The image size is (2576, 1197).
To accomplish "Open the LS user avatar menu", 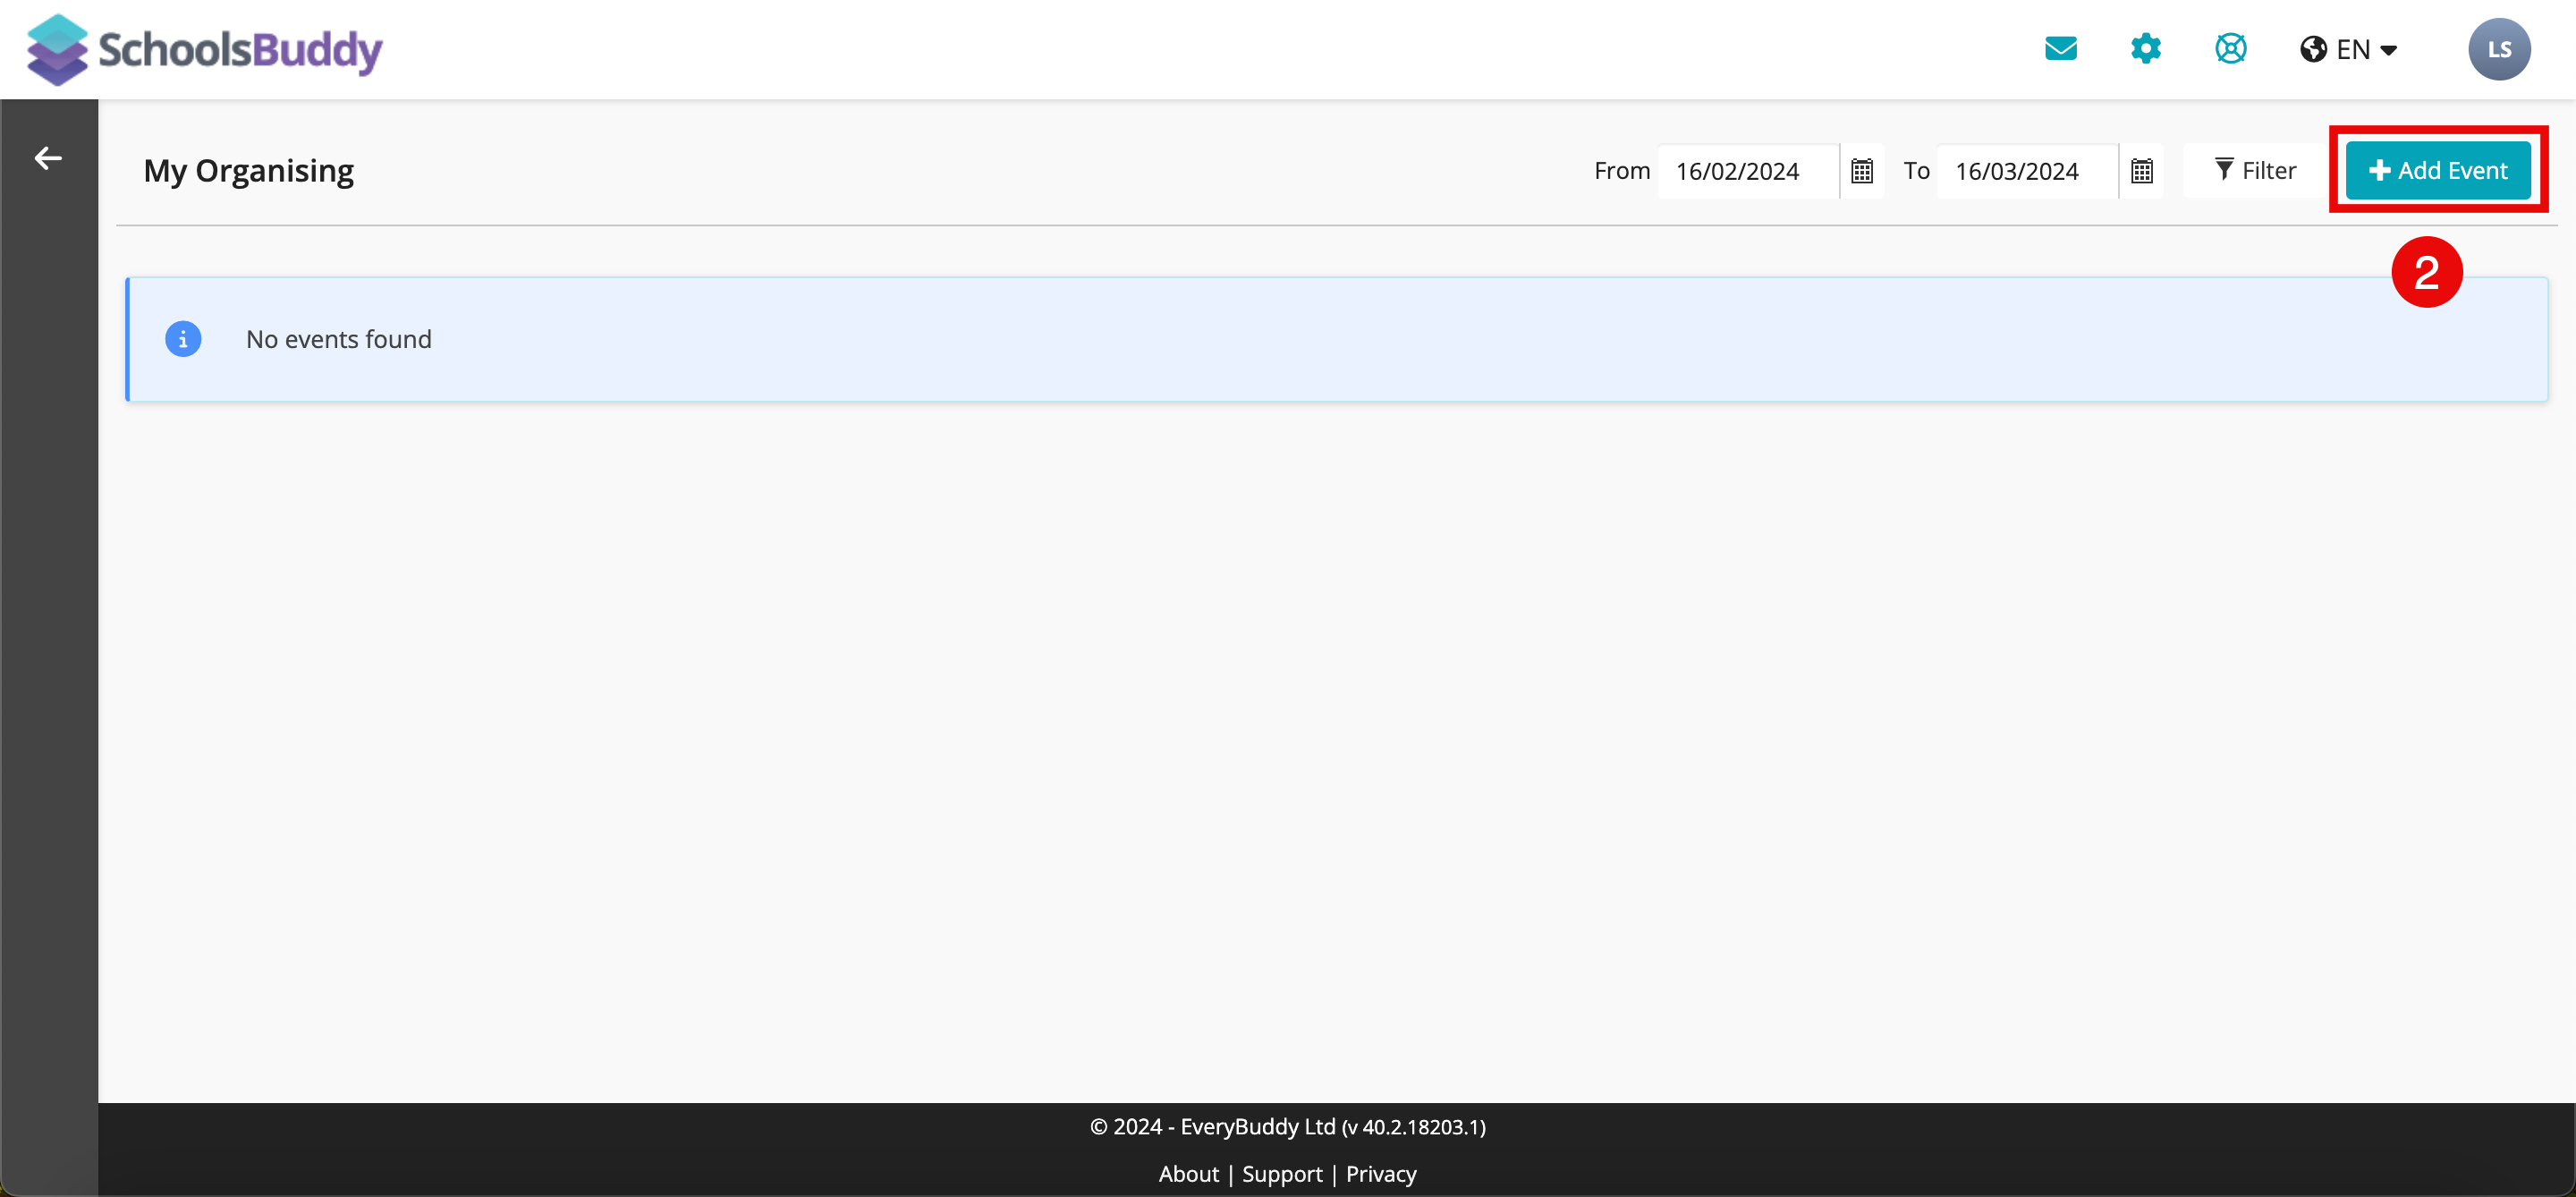I will click(2499, 49).
